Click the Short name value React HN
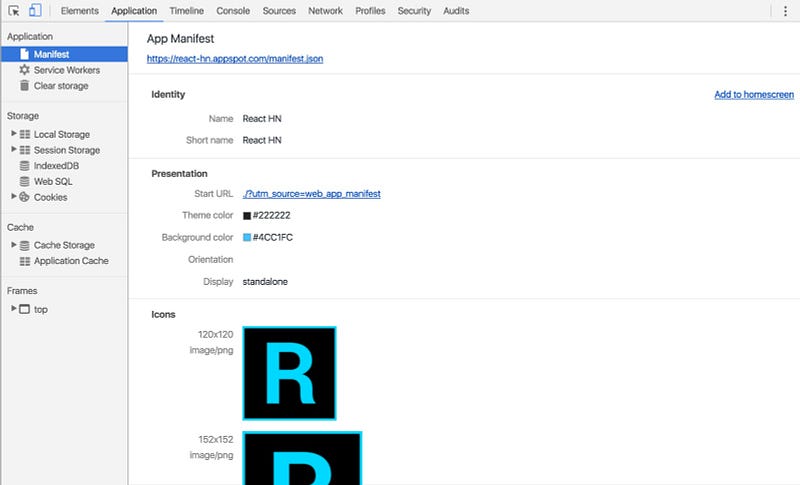800x485 pixels. [262, 140]
